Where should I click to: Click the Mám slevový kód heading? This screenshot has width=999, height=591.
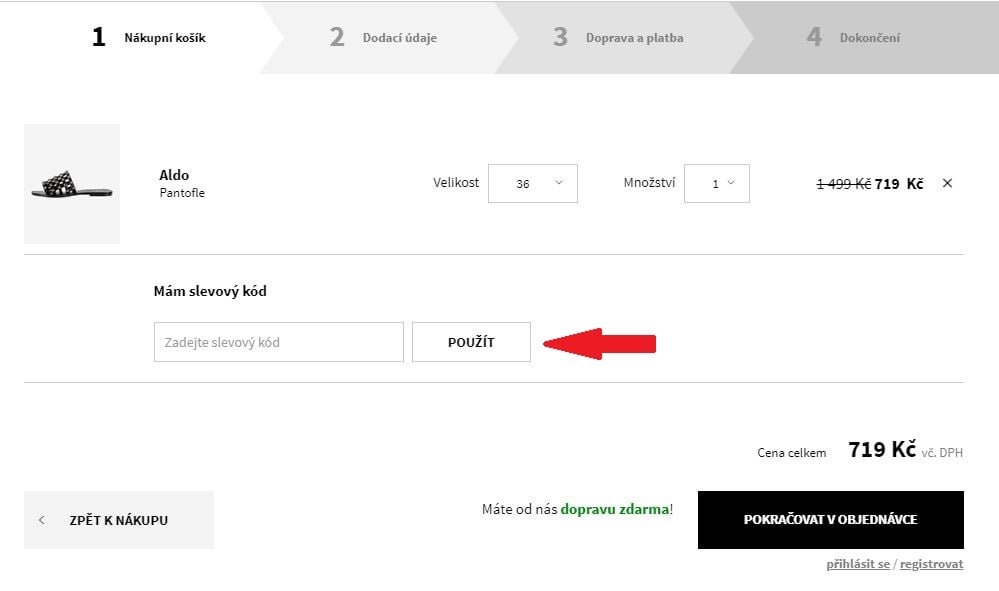[x=210, y=291]
